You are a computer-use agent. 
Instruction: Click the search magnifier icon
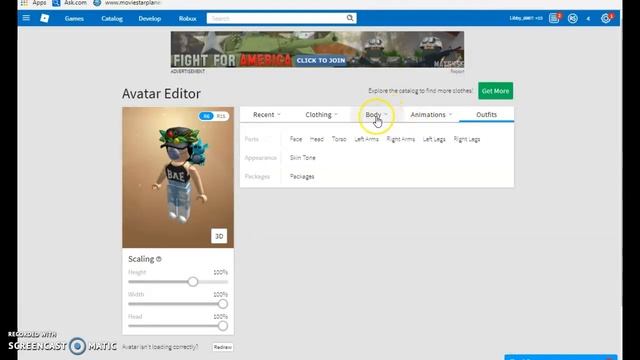(x=350, y=18)
